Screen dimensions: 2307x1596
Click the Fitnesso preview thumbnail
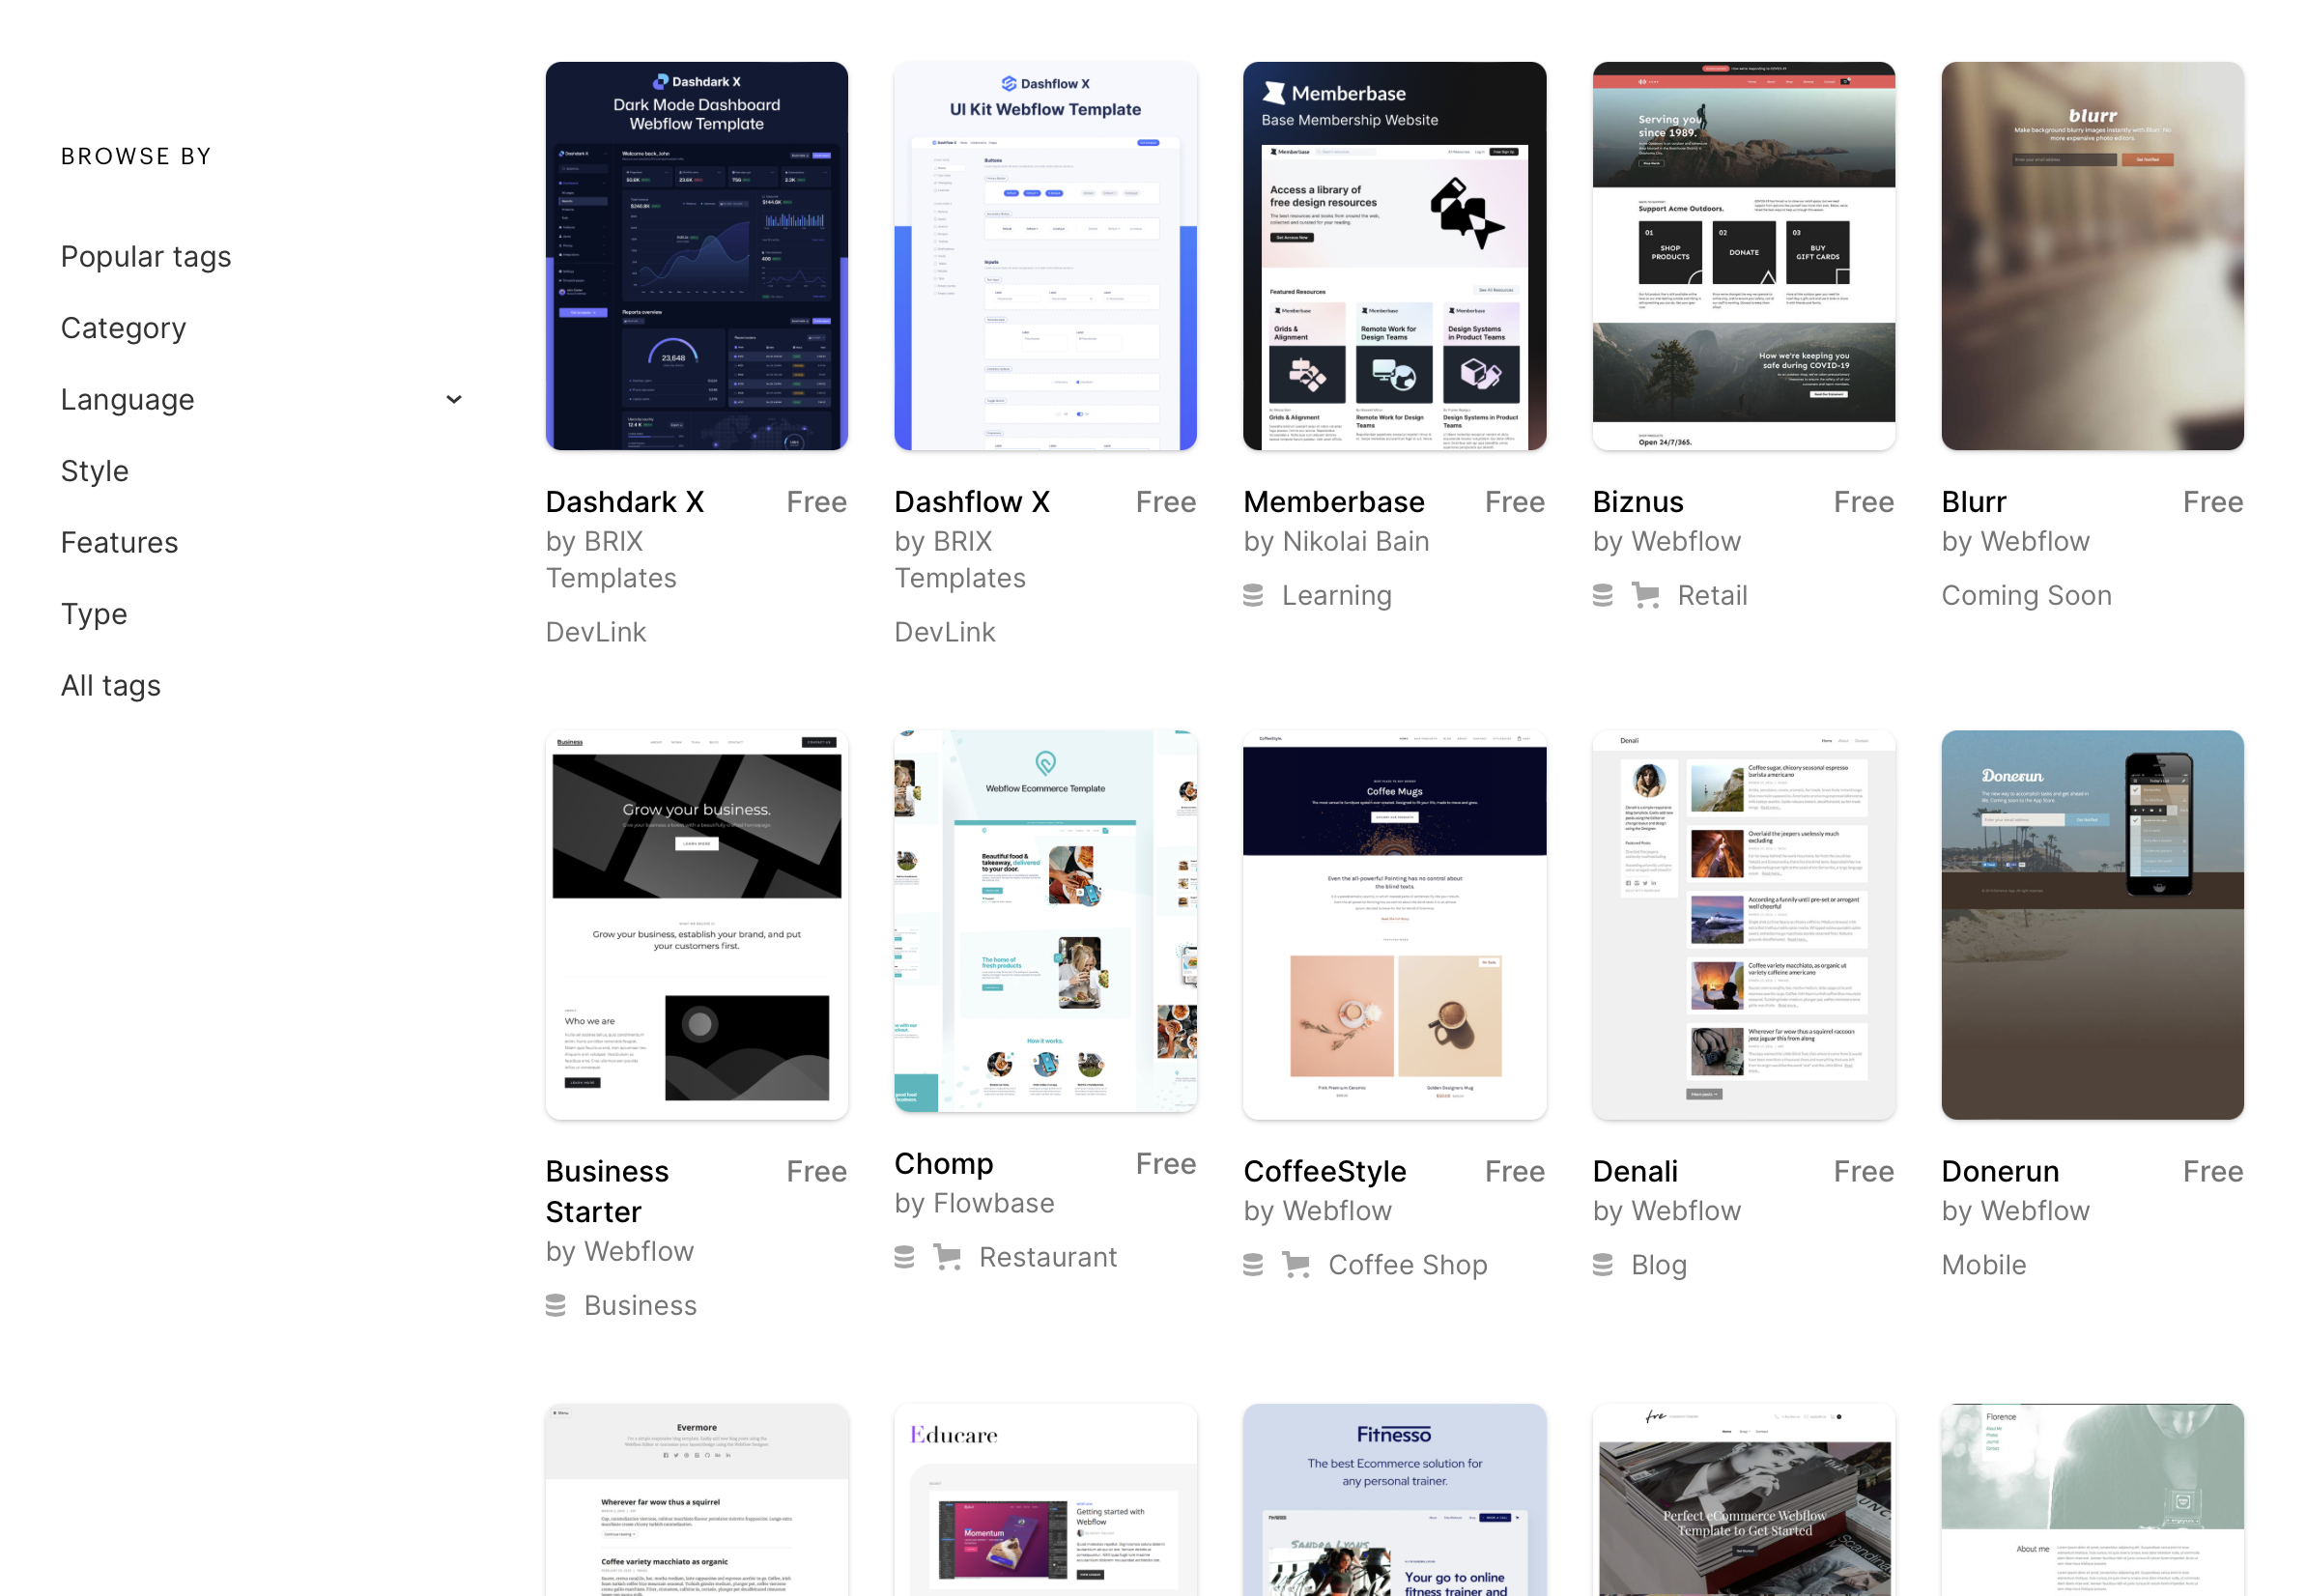(1394, 1500)
